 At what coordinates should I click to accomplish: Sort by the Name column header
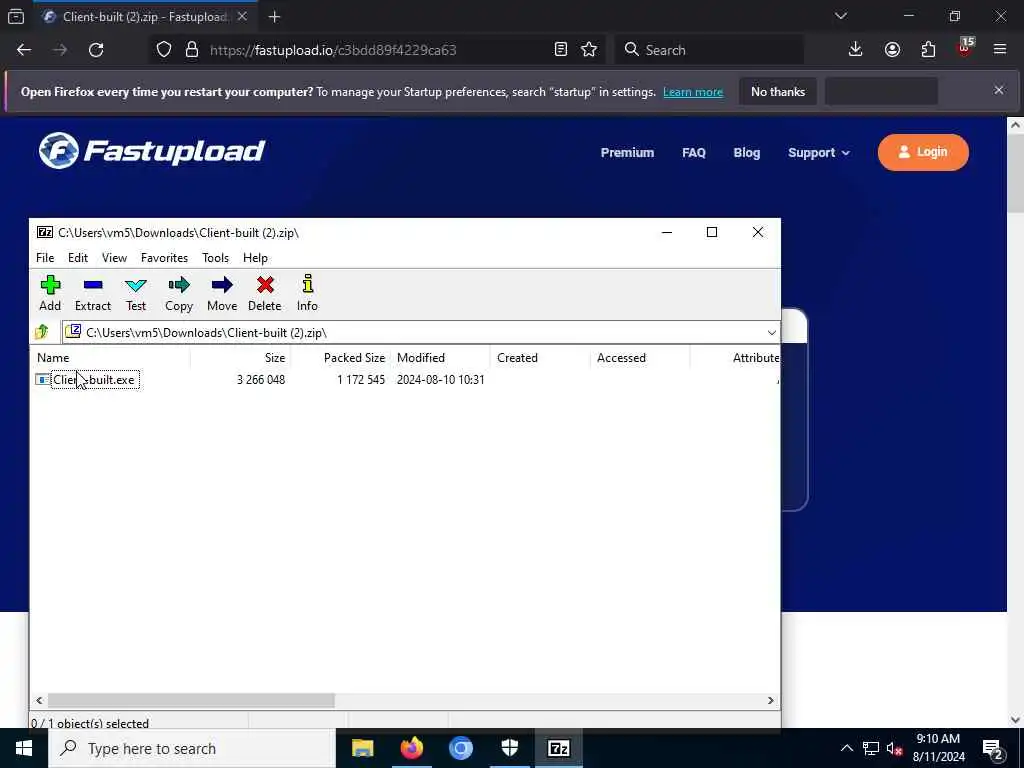pos(111,358)
